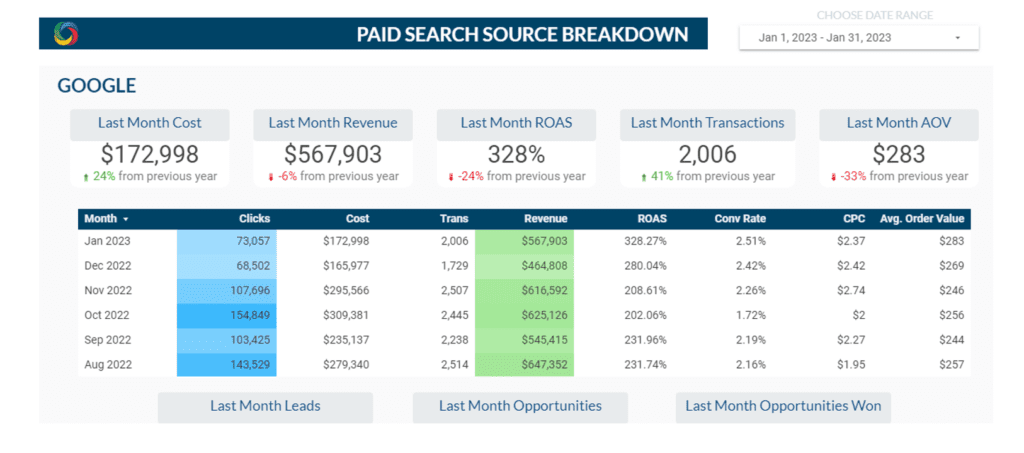This screenshot has height=453, width=1024.
Task: Click the $295,566 cost cell
Action: 346,290
